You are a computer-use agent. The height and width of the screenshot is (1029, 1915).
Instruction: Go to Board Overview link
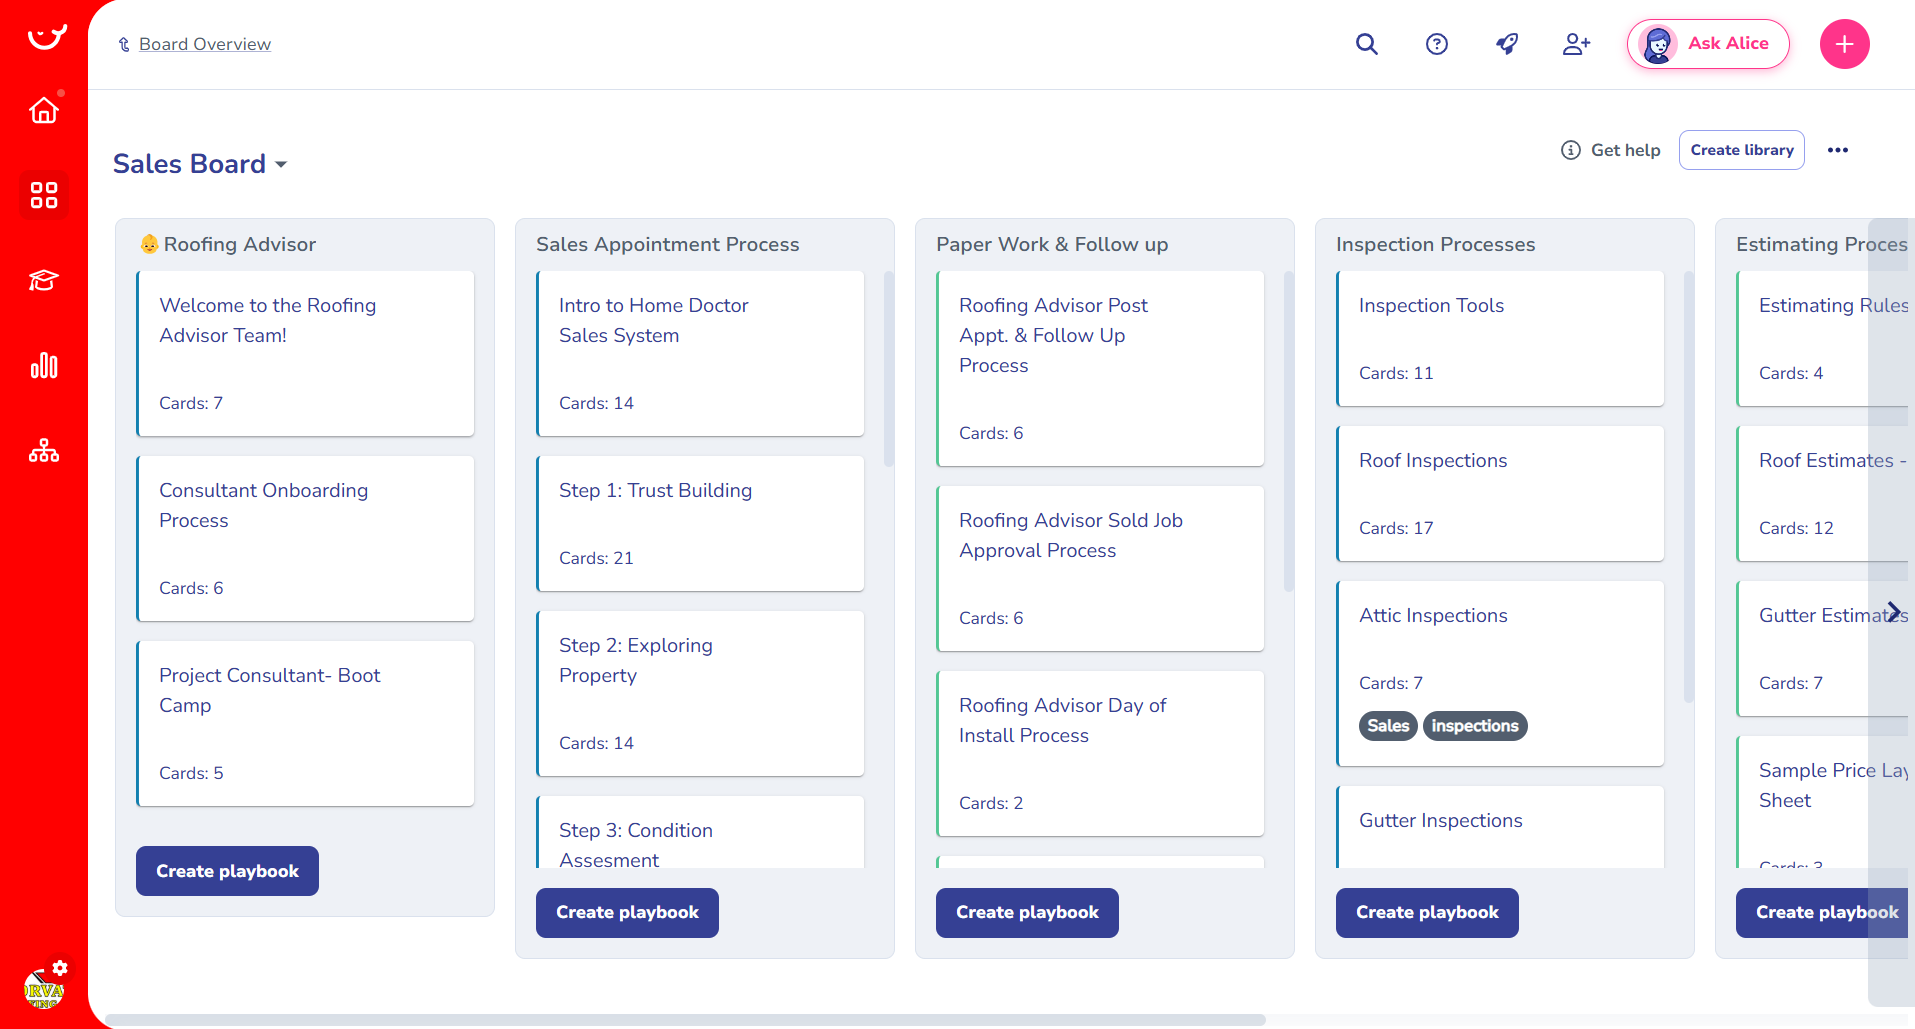pos(204,44)
